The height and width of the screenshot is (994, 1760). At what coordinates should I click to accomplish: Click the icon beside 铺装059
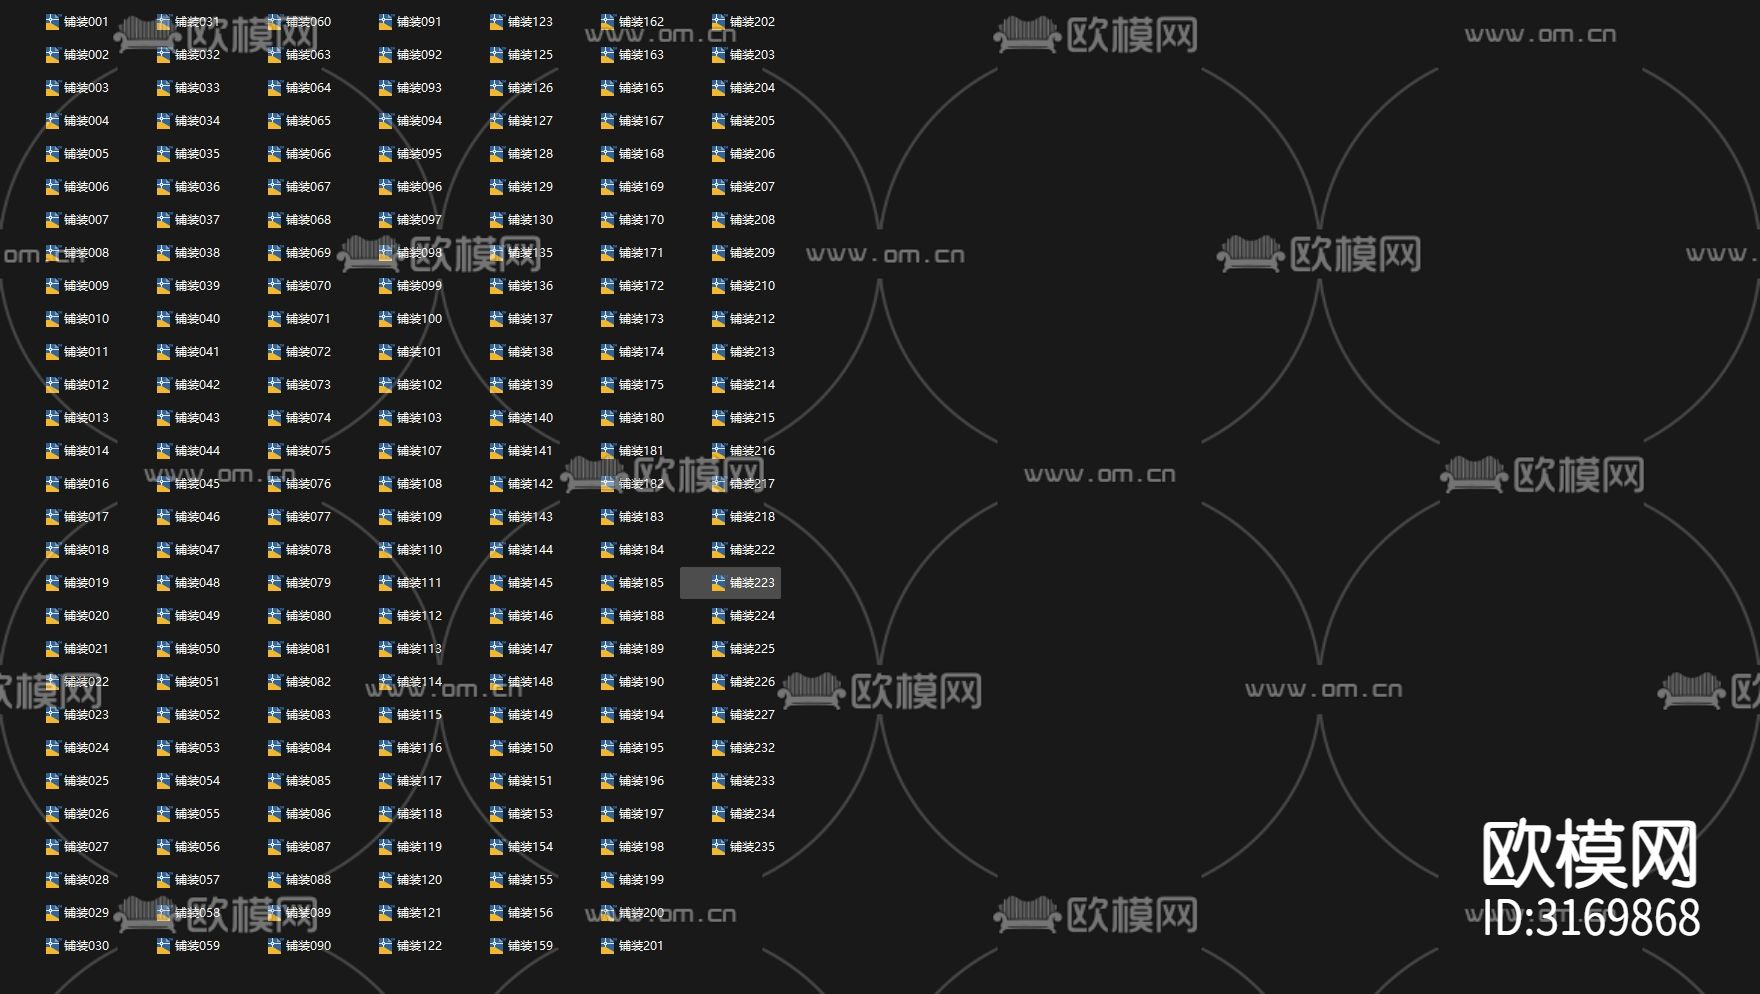163,946
